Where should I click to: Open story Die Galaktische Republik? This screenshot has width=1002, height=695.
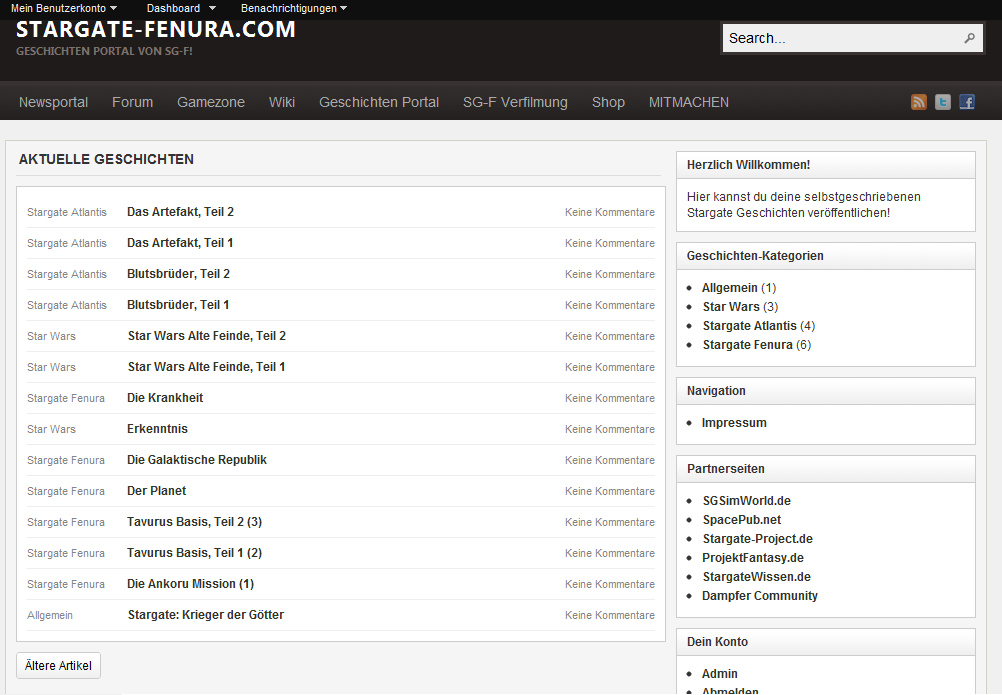click(197, 460)
